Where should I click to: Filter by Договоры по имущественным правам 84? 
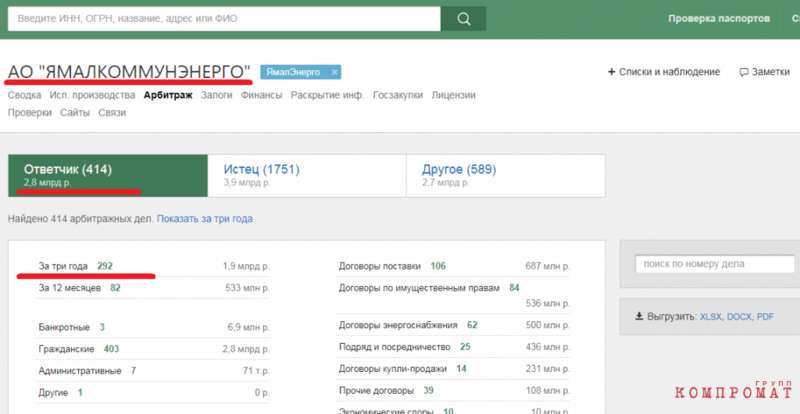click(429, 288)
